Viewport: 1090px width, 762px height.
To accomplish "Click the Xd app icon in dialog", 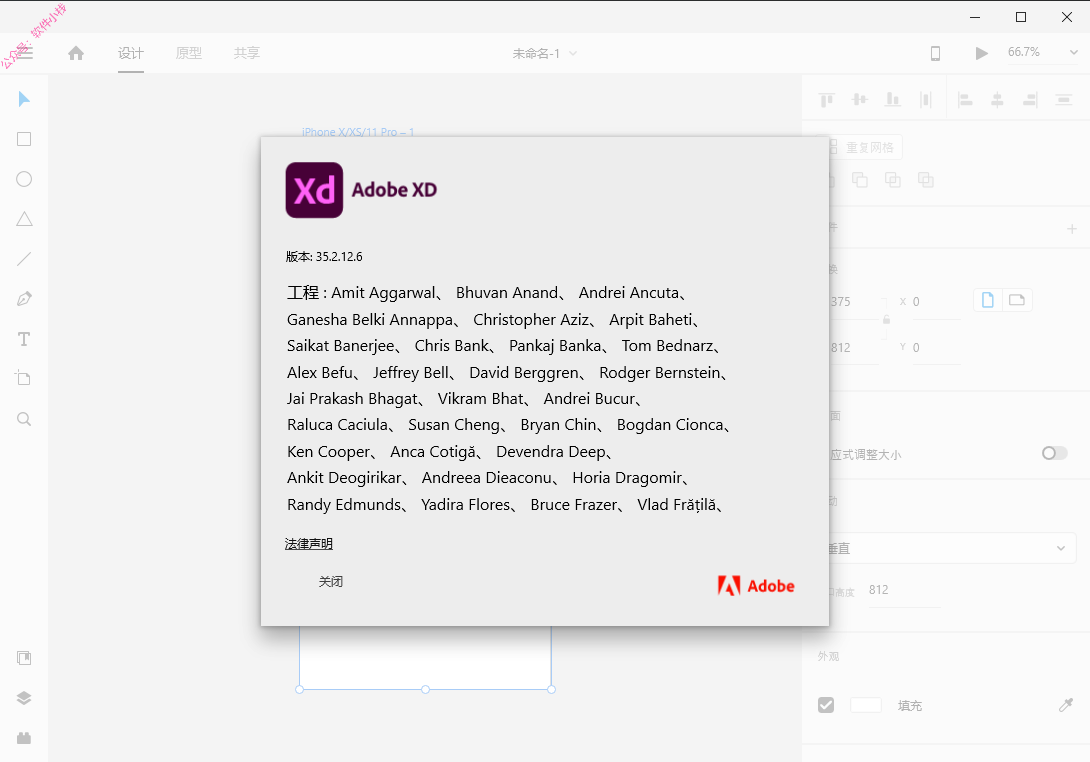I will point(314,190).
